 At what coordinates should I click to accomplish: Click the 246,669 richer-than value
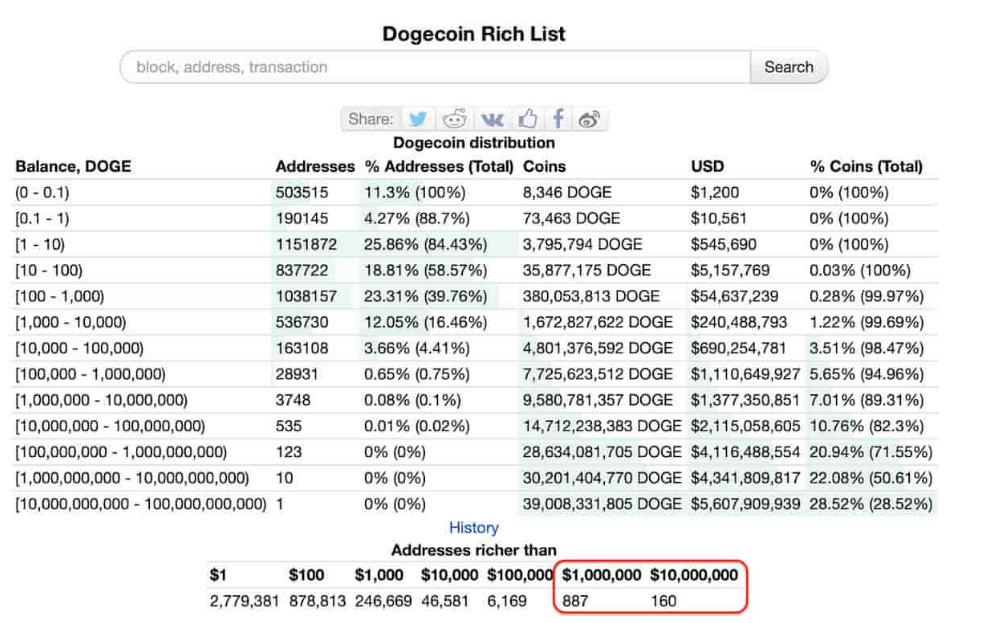coord(383,601)
